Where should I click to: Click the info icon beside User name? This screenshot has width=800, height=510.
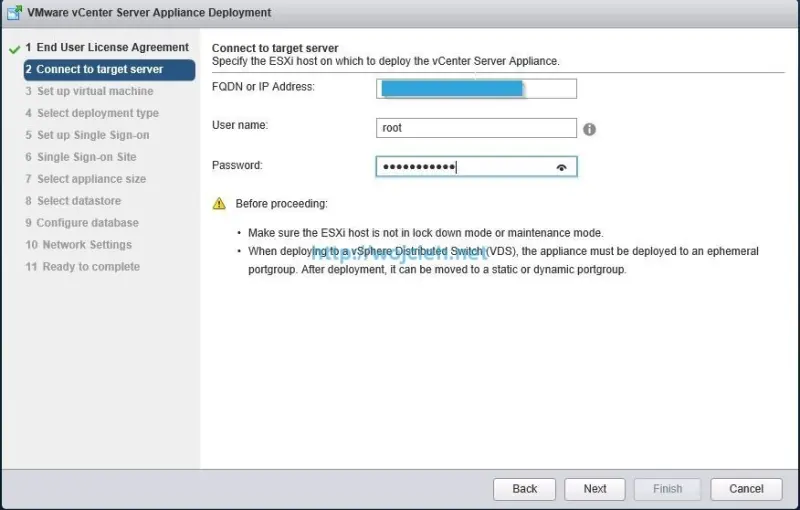589,130
